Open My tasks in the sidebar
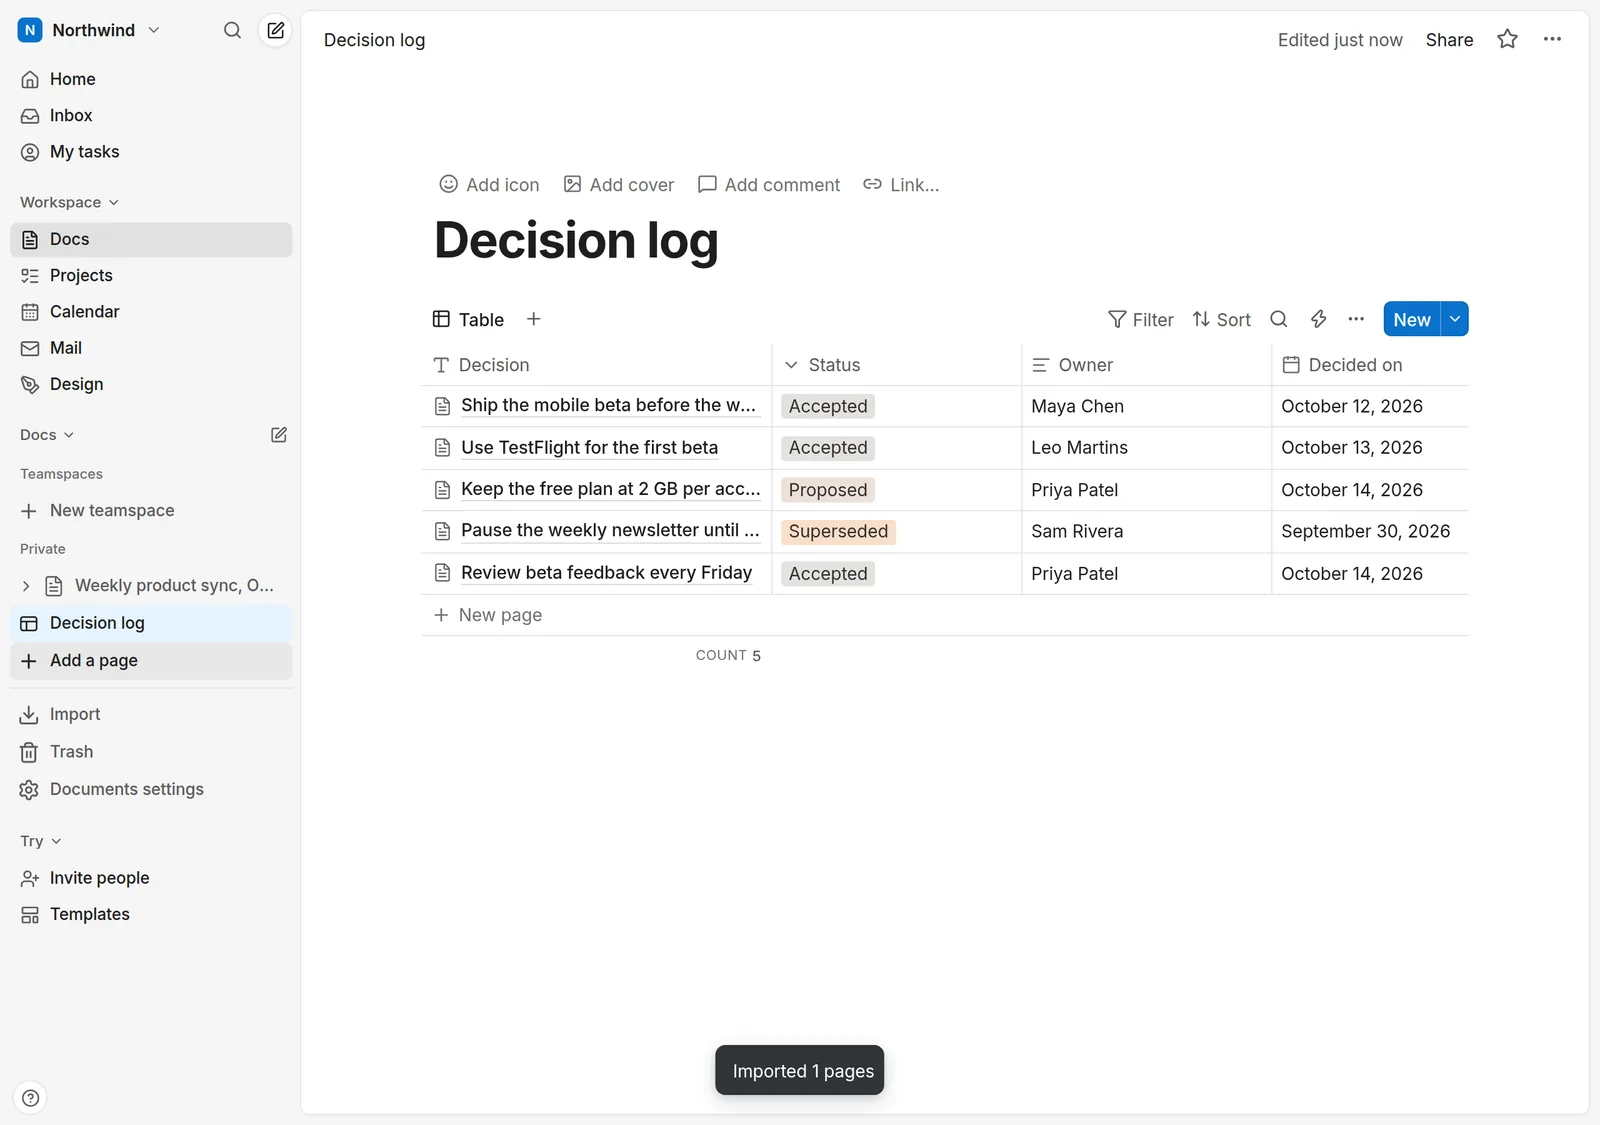The height and width of the screenshot is (1125, 1600). tap(151, 152)
